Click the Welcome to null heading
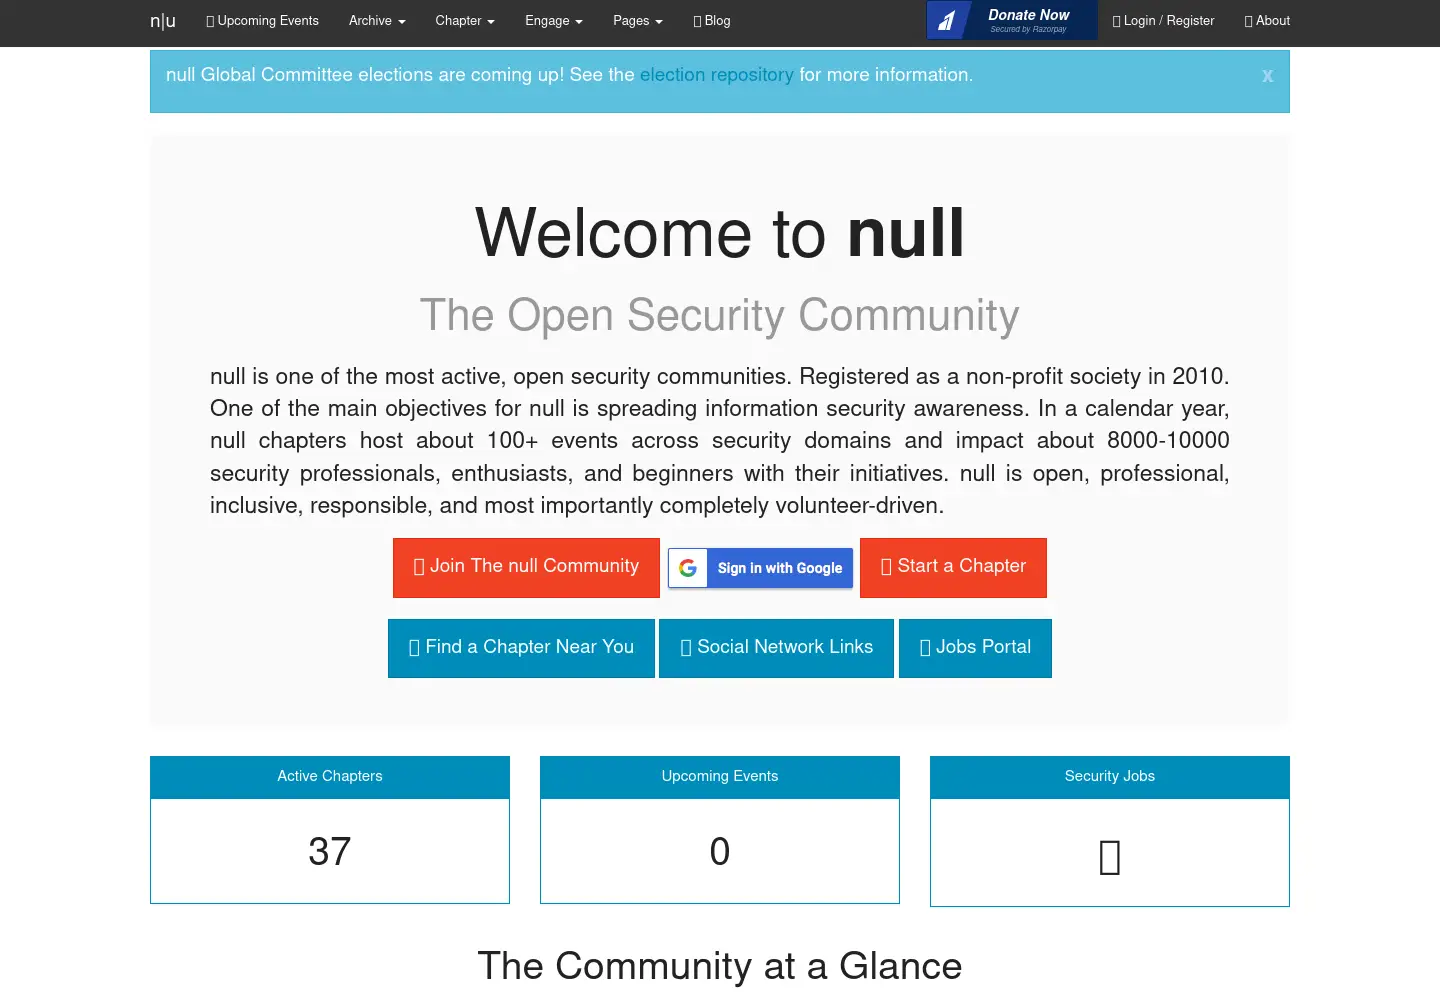Image resolution: width=1440 pixels, height=1000 pixels. pos(720,233)
